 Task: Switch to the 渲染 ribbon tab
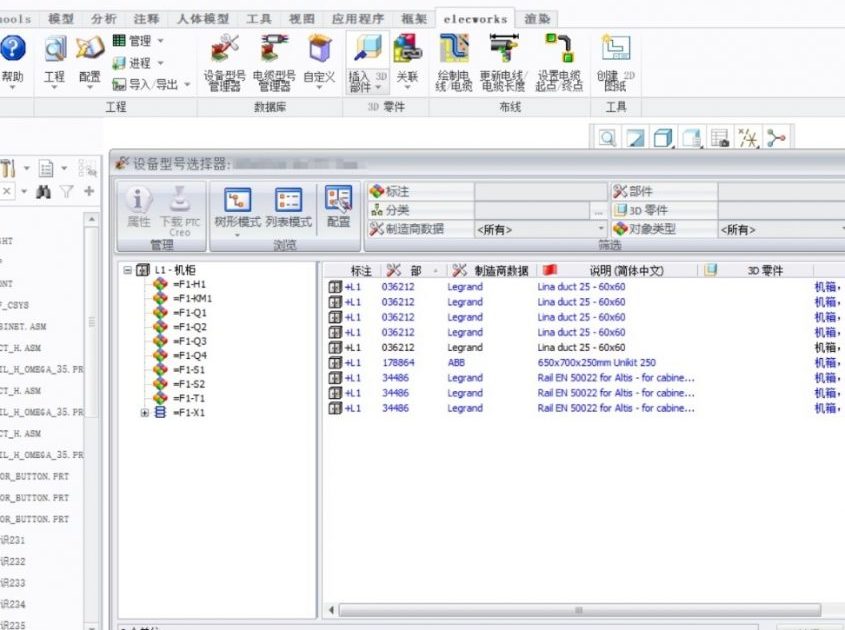pos(537,19)
